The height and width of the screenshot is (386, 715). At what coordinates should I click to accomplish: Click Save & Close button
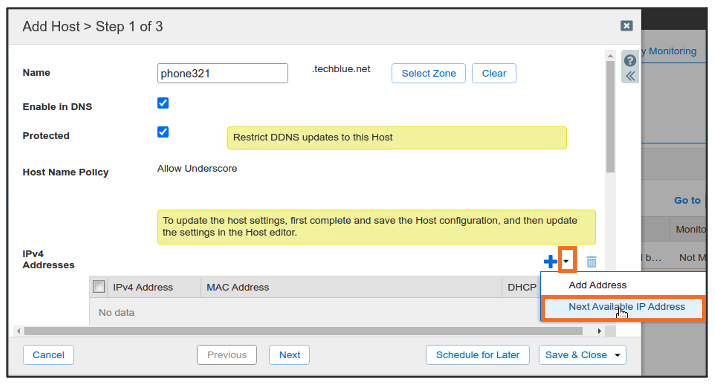pyautogui.click(x=576, y=355)
